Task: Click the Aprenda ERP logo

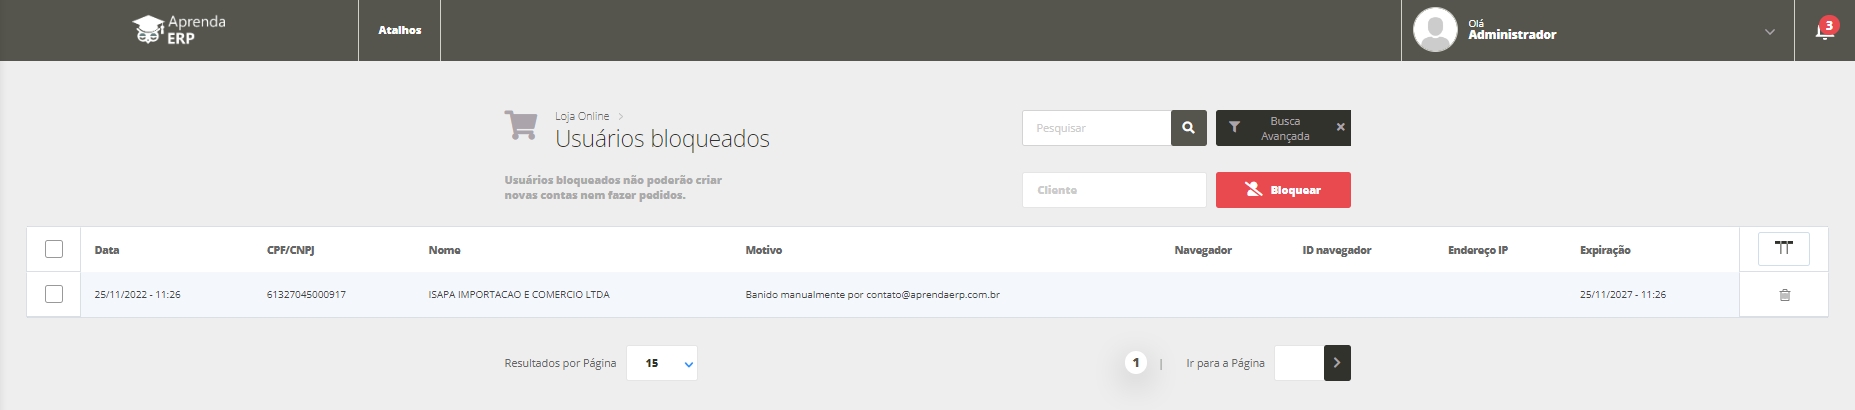Action: (x=180, y=30)
